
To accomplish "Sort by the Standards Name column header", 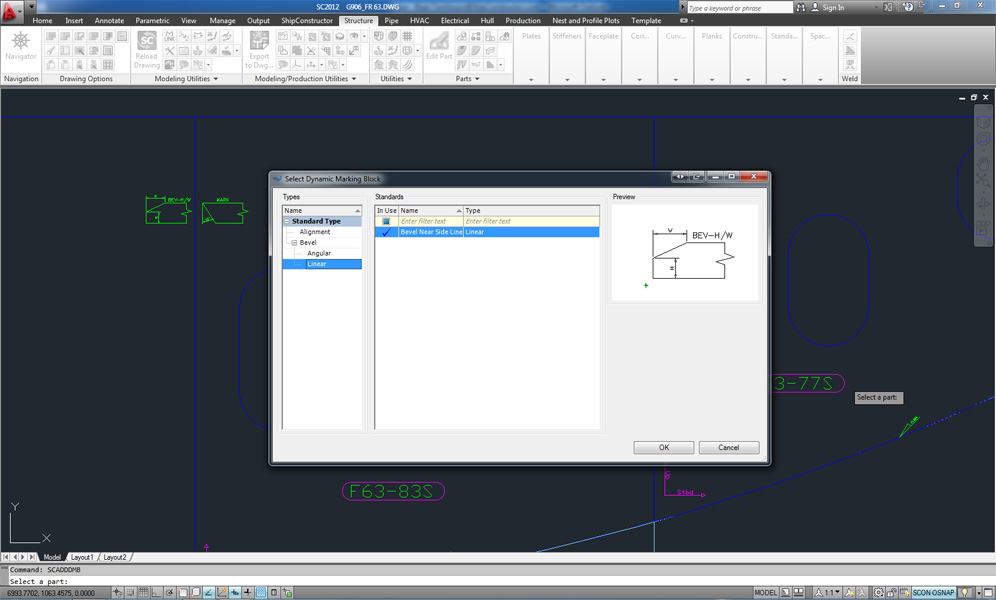I will (x=431, y=211).
